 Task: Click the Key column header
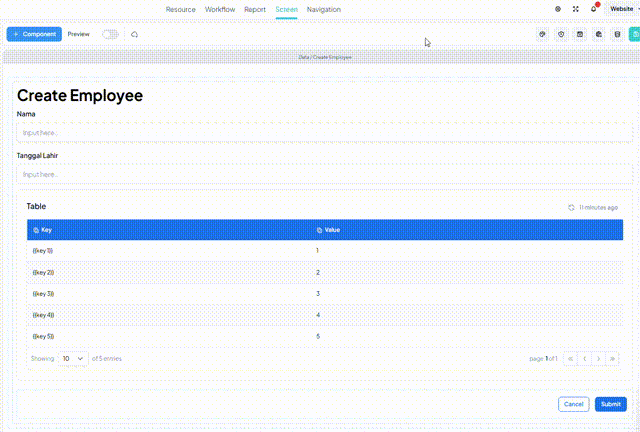pyautogui.click(x=169, y=230)
